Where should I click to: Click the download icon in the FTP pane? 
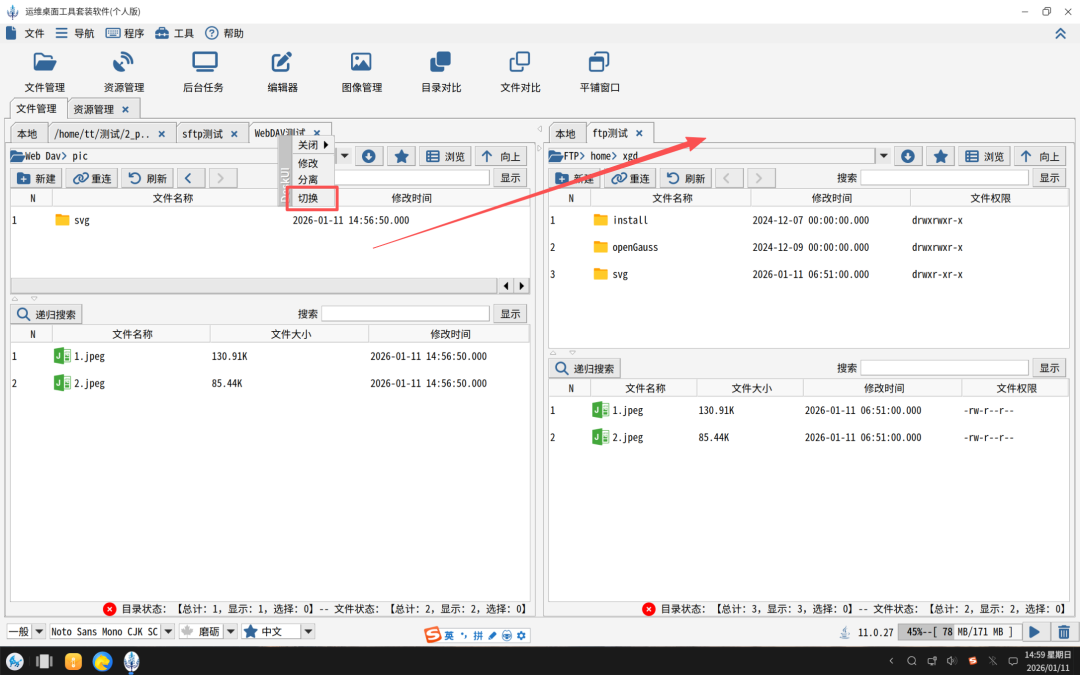(x=908, y=156)
